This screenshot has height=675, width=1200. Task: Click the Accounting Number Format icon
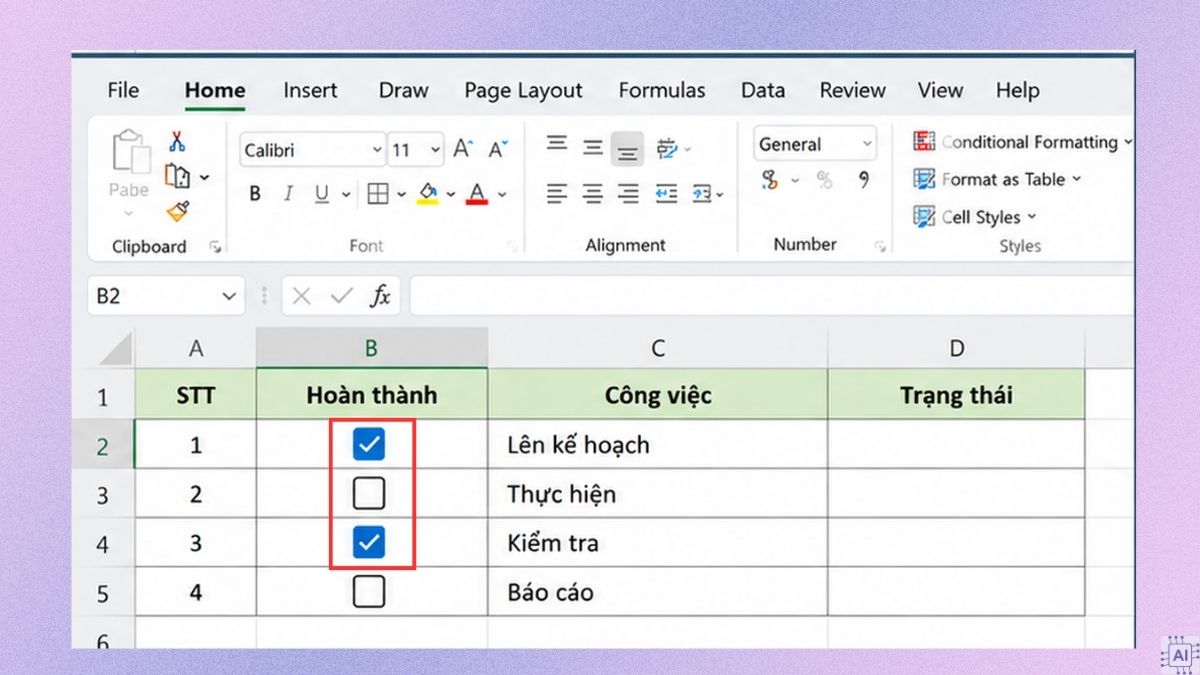coord(770,180)
